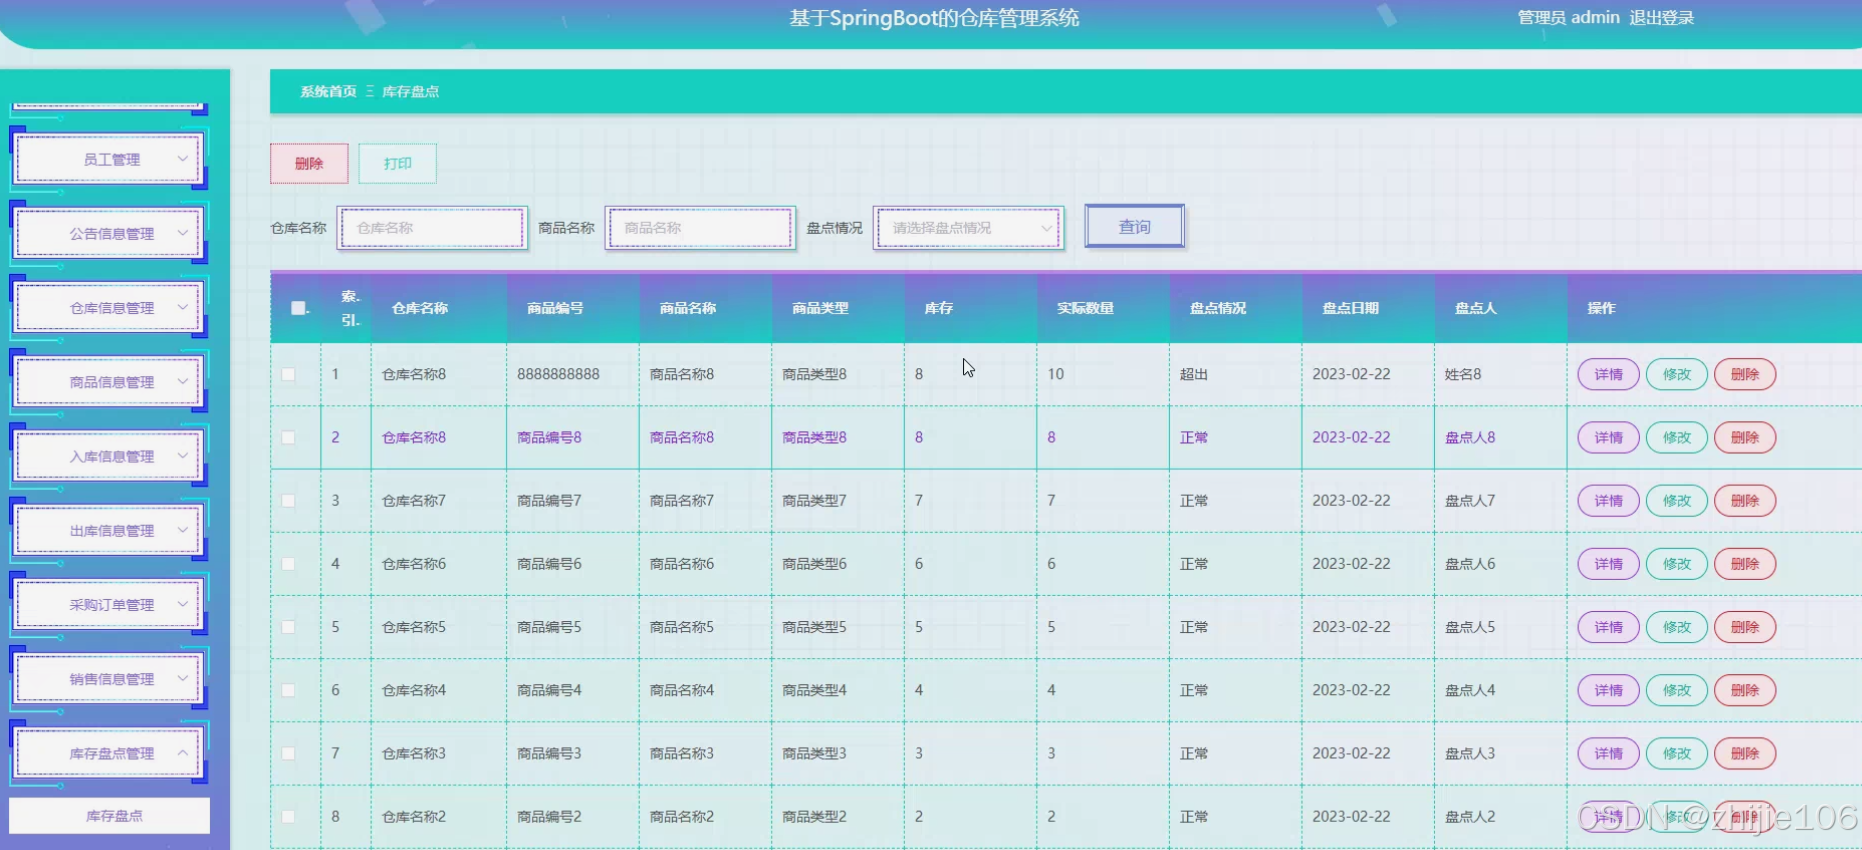
Task: Focus the 商品名称 search field
Action: (700, 228)
